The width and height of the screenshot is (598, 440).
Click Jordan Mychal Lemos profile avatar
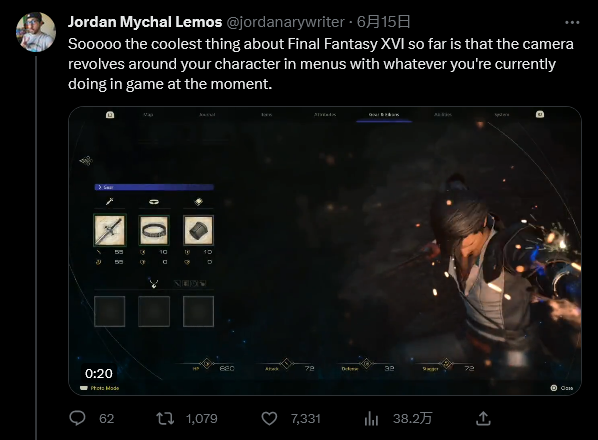(35, 32)
